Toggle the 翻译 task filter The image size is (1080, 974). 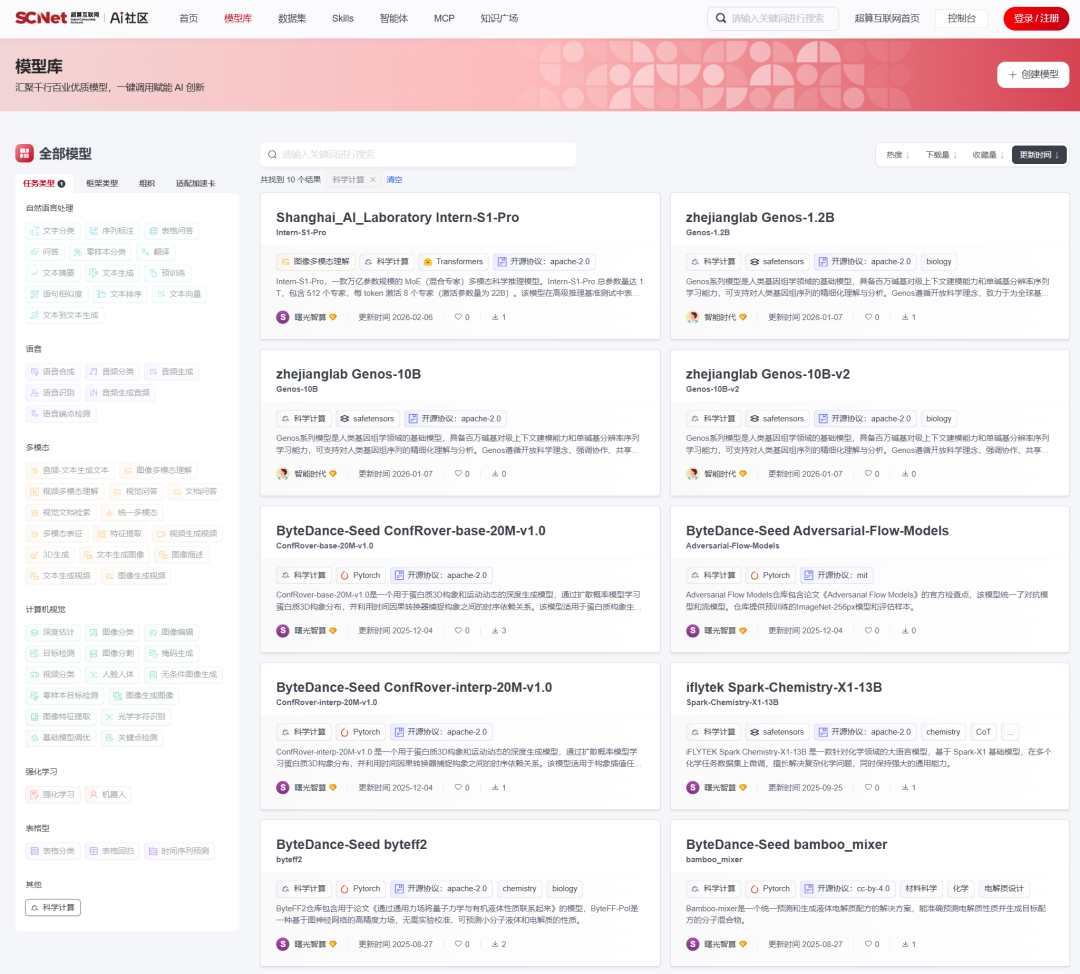[x=156, y=252]
